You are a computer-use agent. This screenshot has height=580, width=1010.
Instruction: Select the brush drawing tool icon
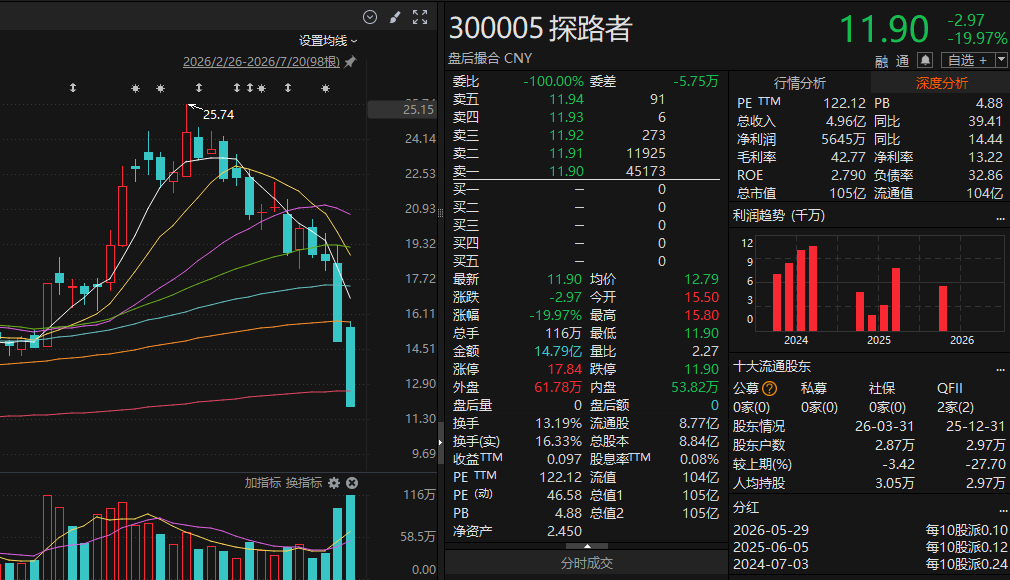pyautogui.click(x=395, y=17)
